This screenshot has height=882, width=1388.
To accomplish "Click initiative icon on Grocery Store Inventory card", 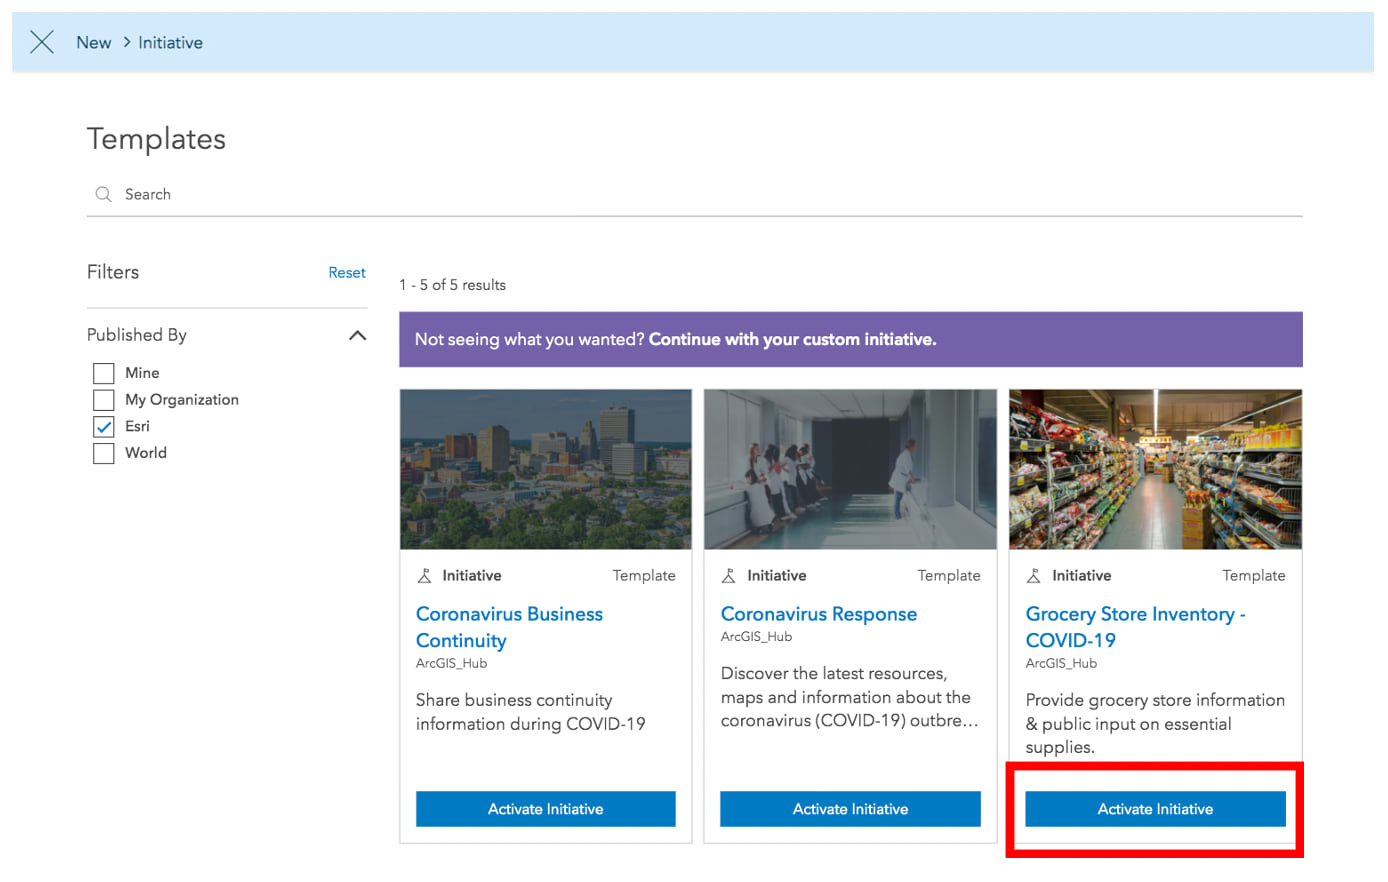I will 1034,576.
